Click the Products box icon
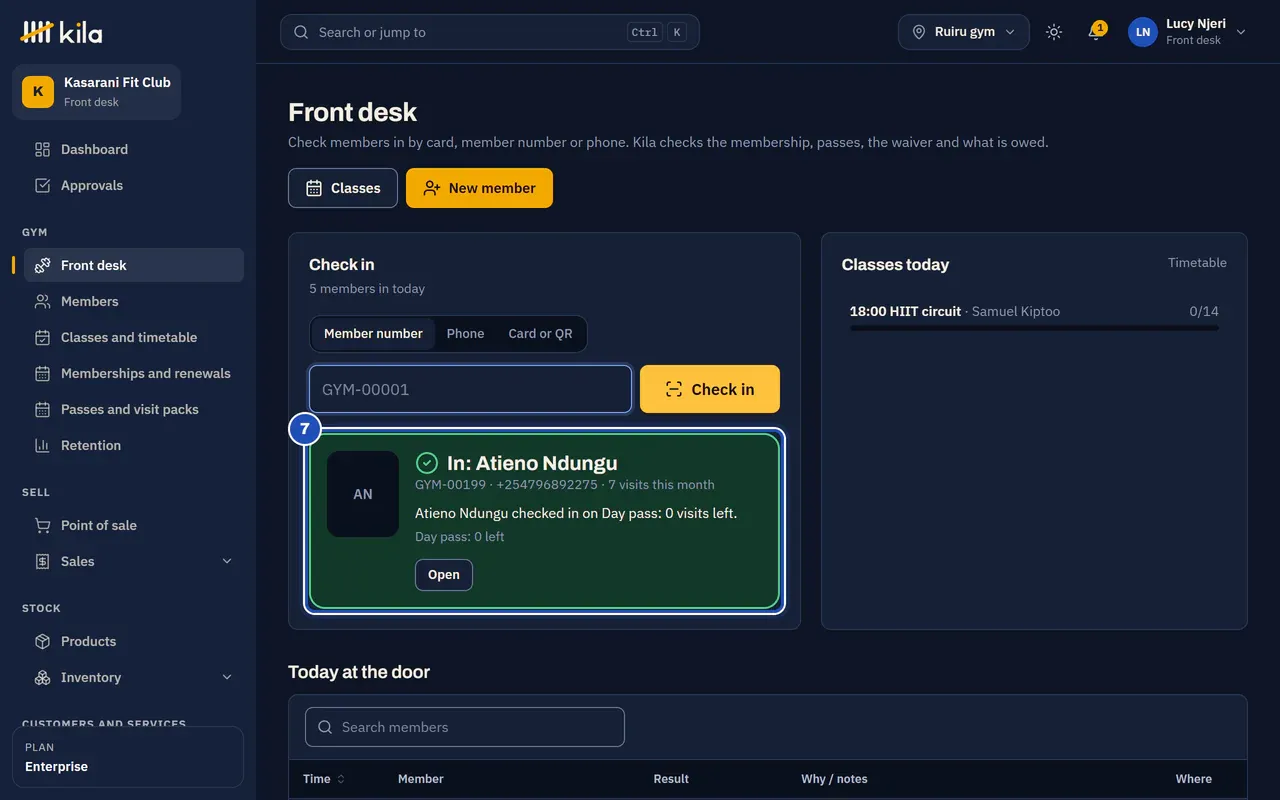This screenshot has height=800, width=1280. 42,641
